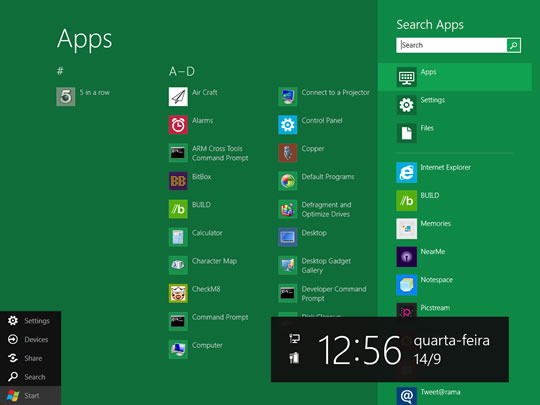540x405 pixels.
Task: Open the Desktop icon
Action: tap(288, 237)
